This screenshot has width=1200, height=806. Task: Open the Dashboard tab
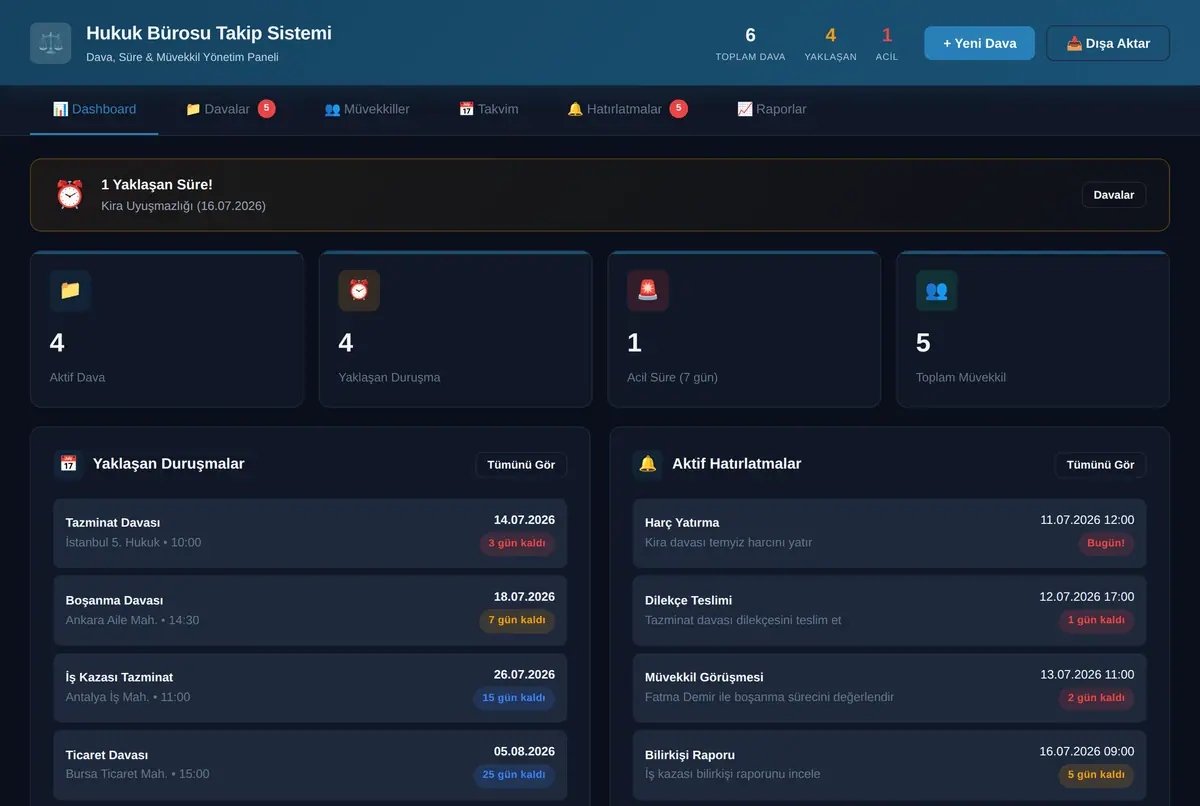tap(94, 109)
